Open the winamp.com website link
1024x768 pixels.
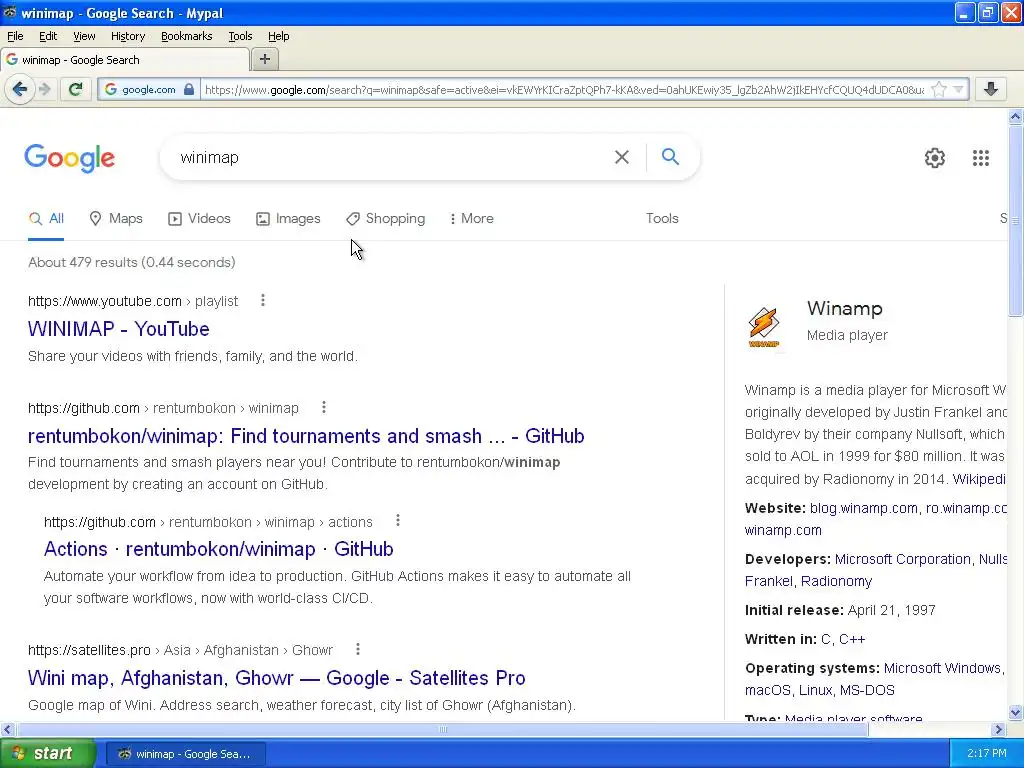coord(783,530)
